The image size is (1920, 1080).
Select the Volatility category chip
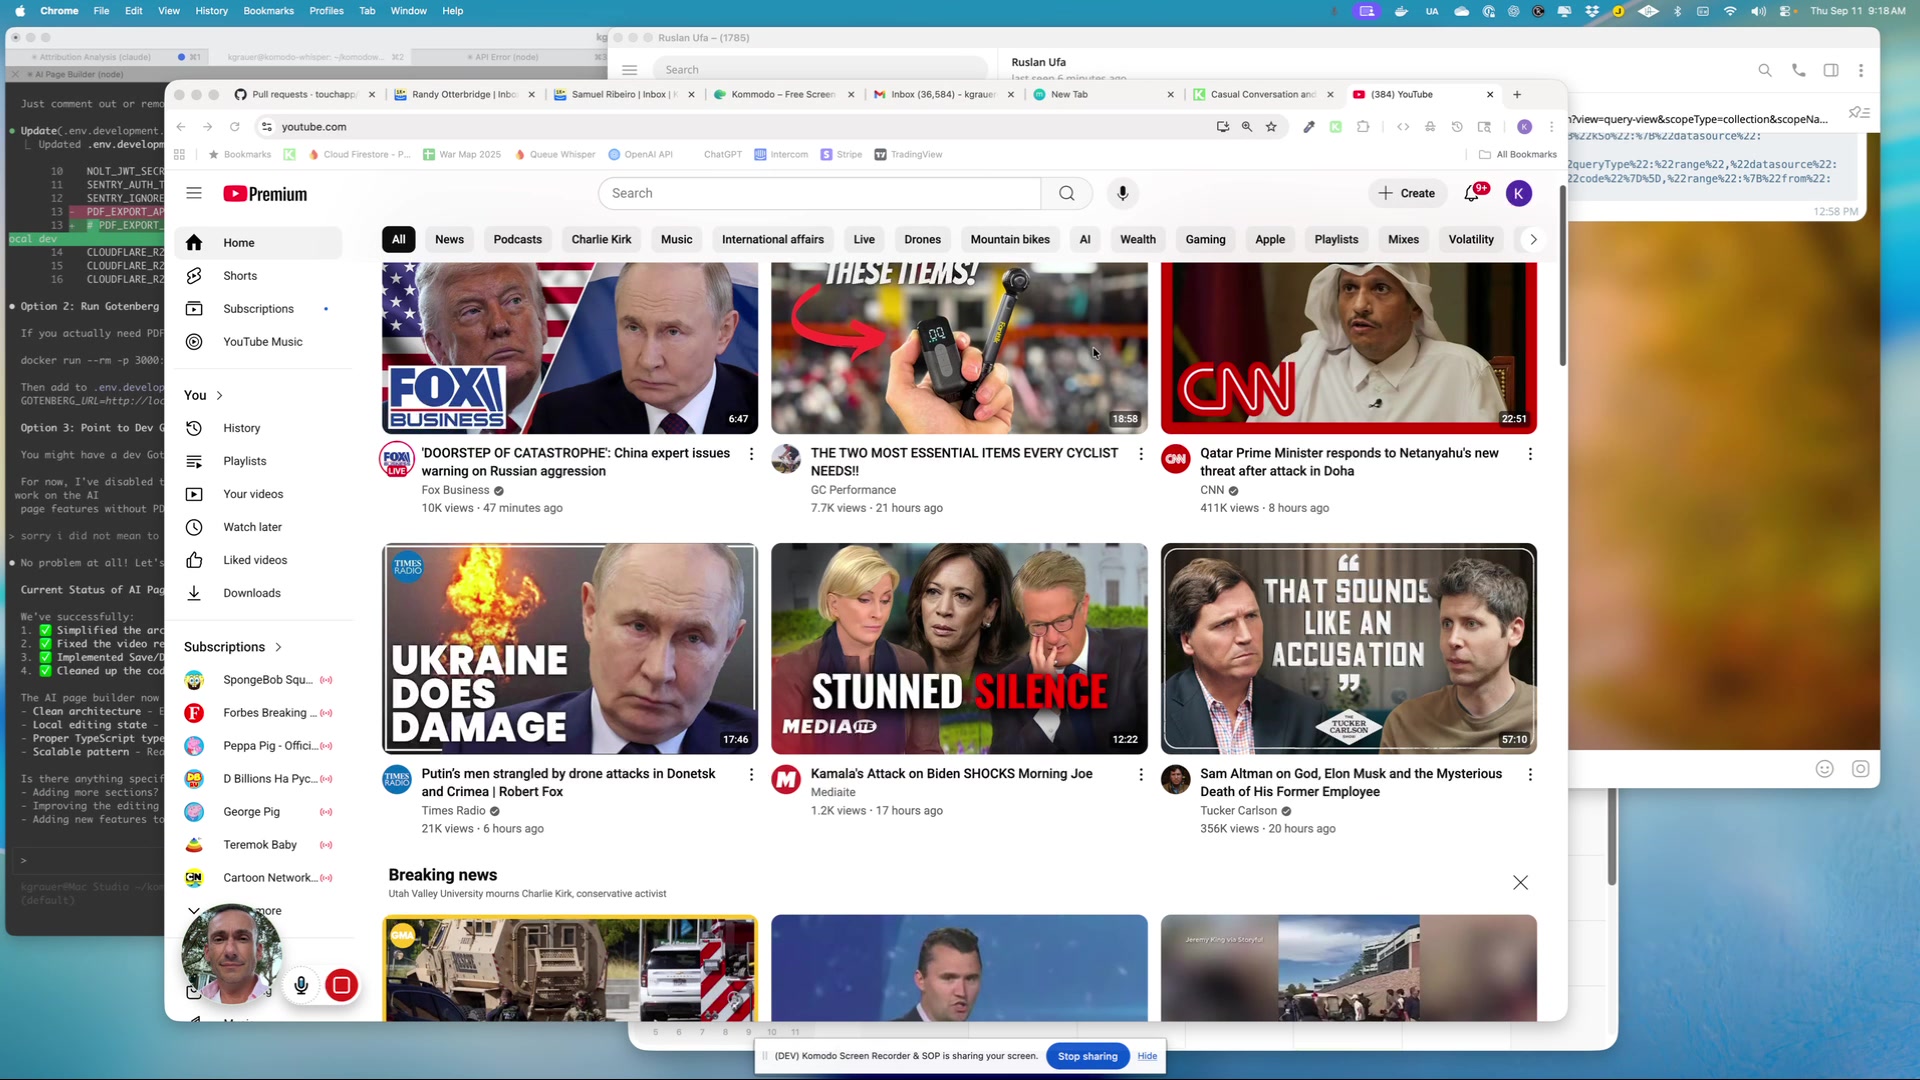tap(1471, 240)
